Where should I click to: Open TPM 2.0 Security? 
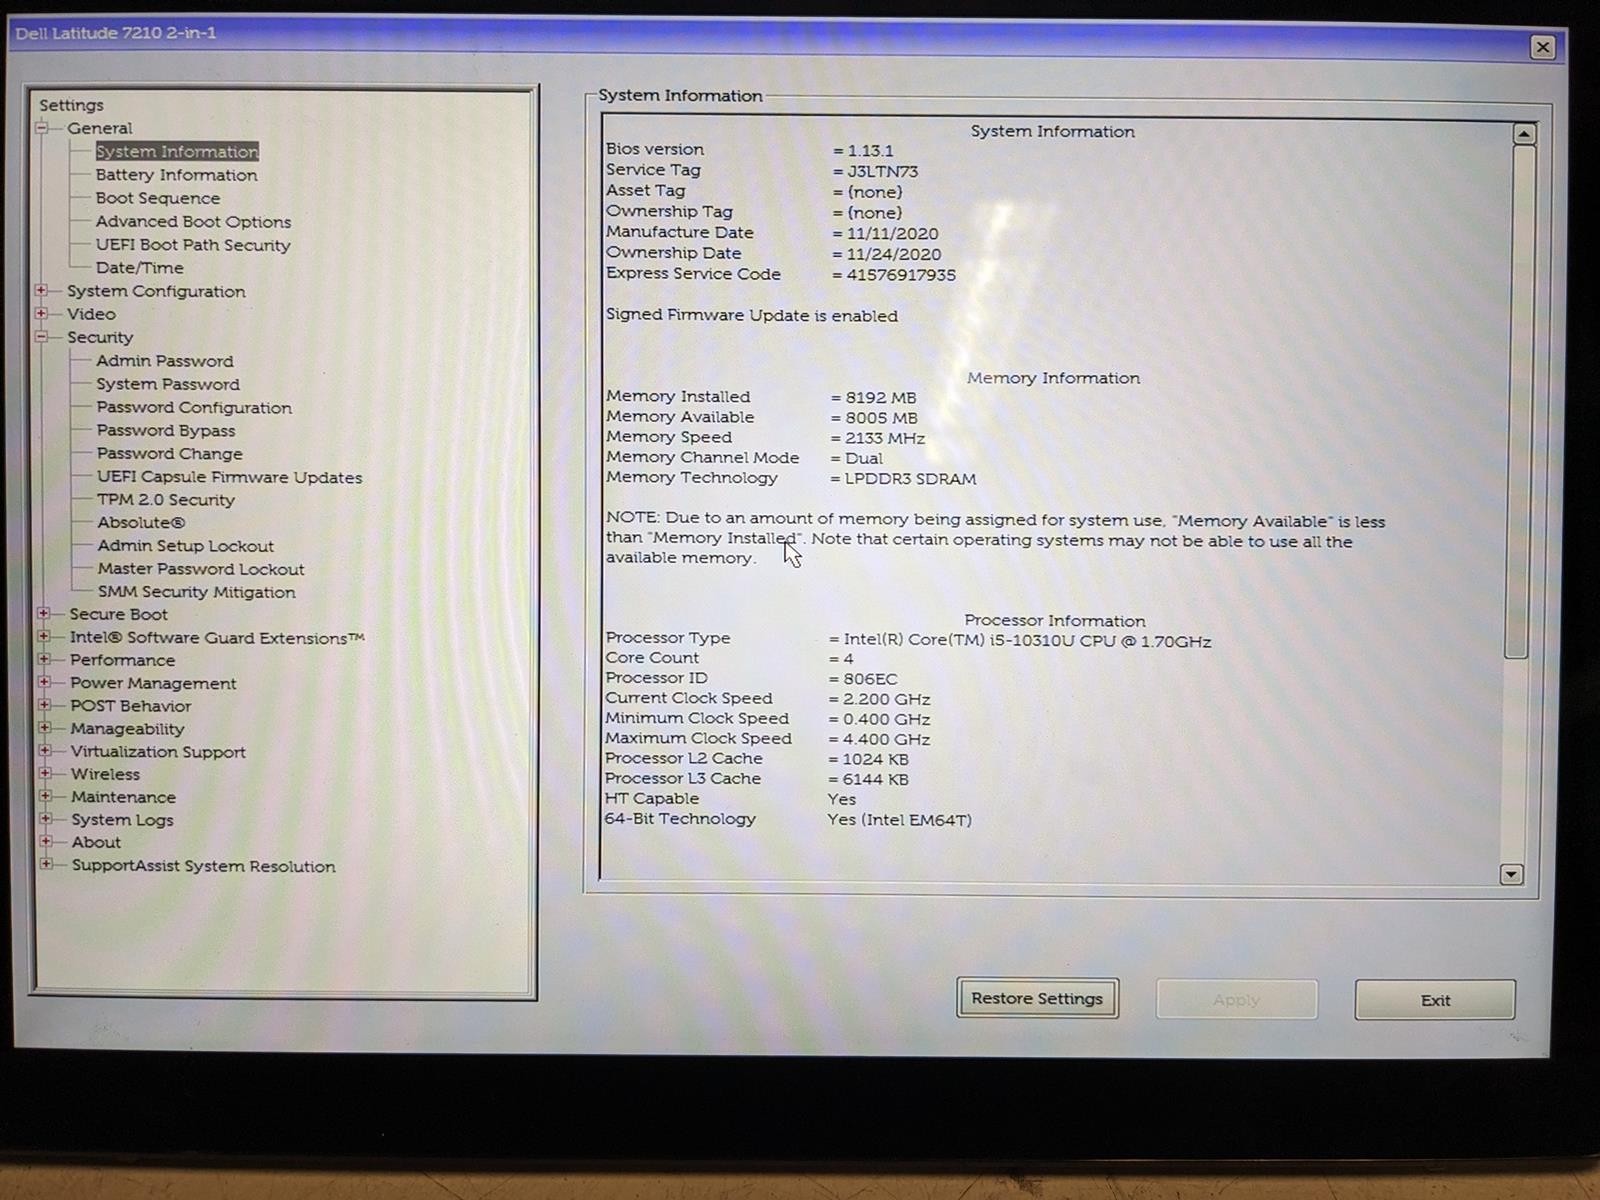click(166, 500)
